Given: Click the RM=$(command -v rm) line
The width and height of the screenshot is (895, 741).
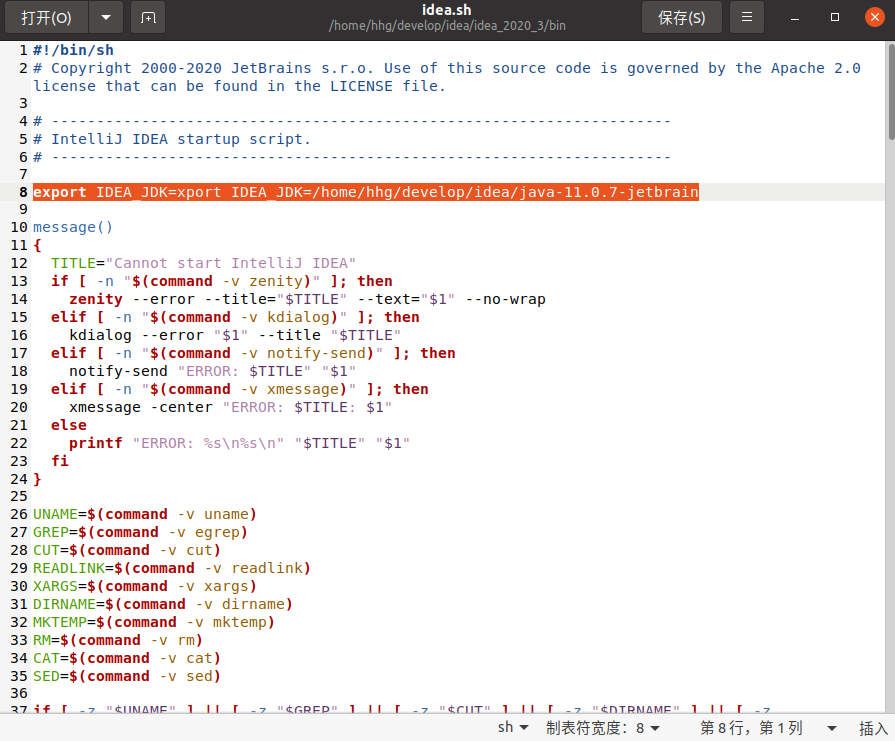Looking at the screenshot, I should (x=118, y=640).
